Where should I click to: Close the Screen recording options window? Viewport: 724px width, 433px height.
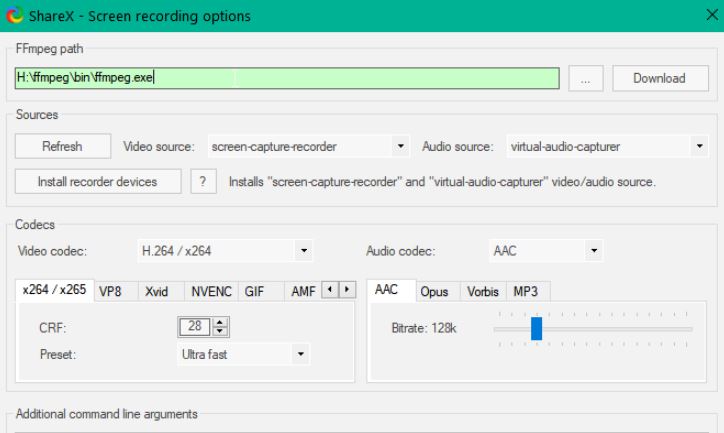712,15
